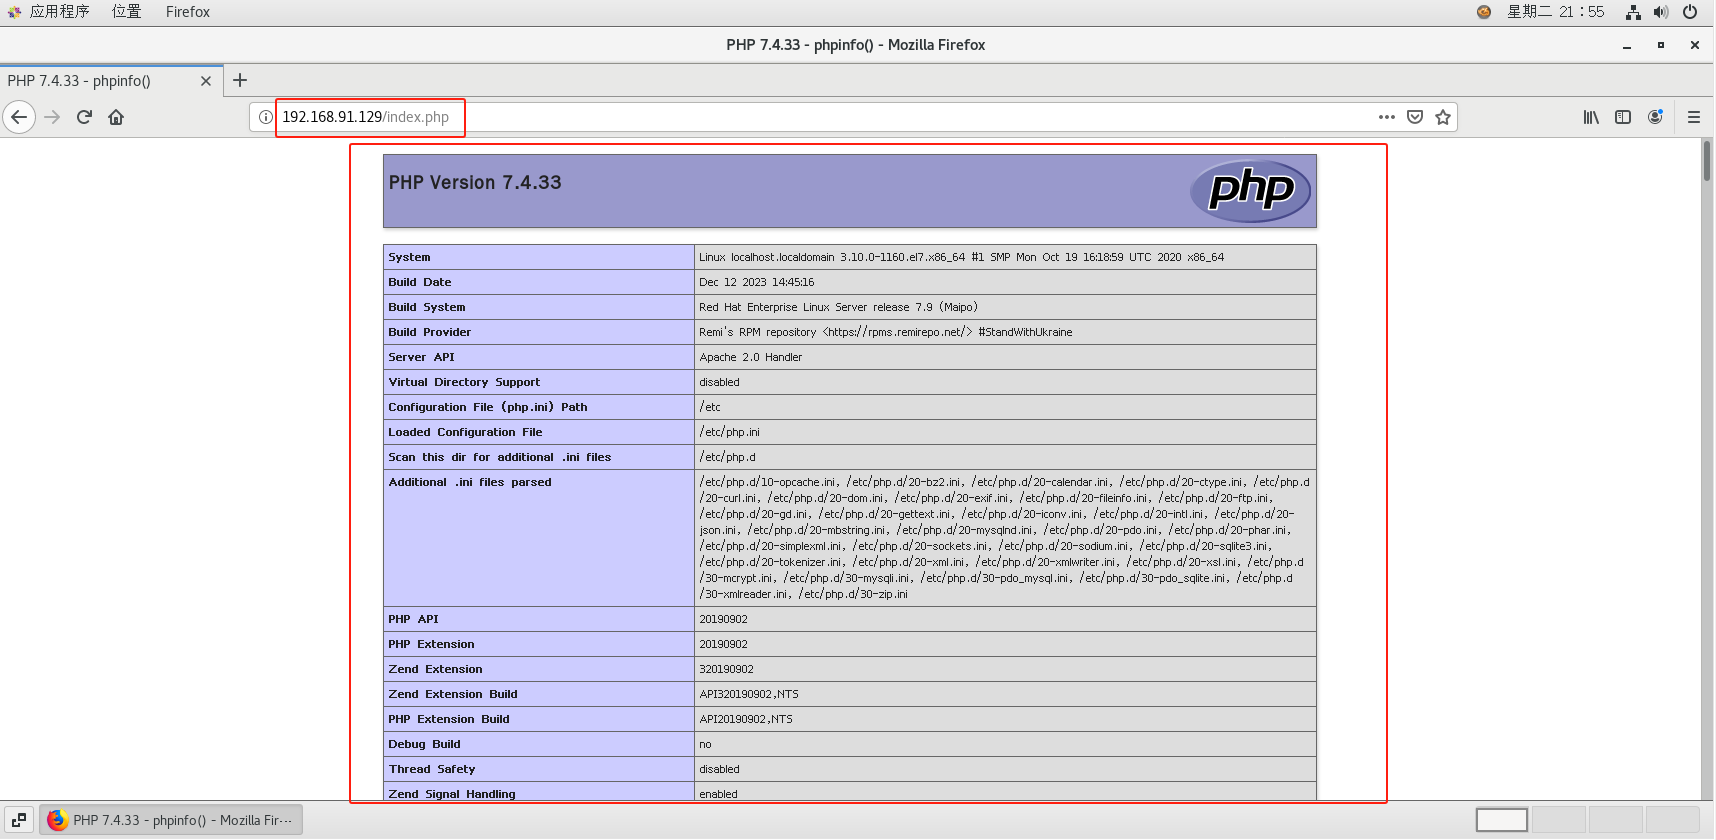Open the network connection status icon
Screen dimensions: 1716x840
1633,12
